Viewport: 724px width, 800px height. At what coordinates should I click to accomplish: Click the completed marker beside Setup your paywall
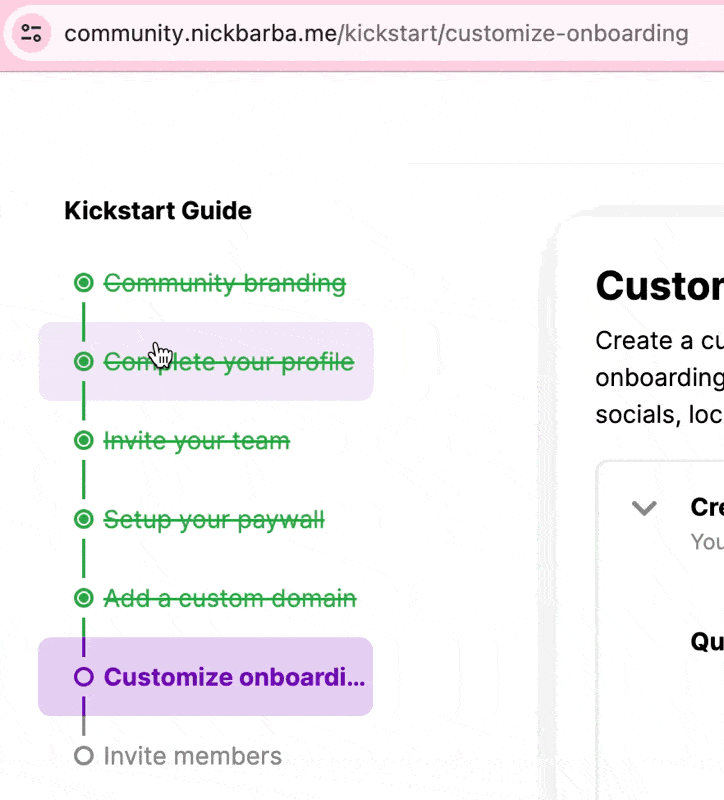[84, 519]
